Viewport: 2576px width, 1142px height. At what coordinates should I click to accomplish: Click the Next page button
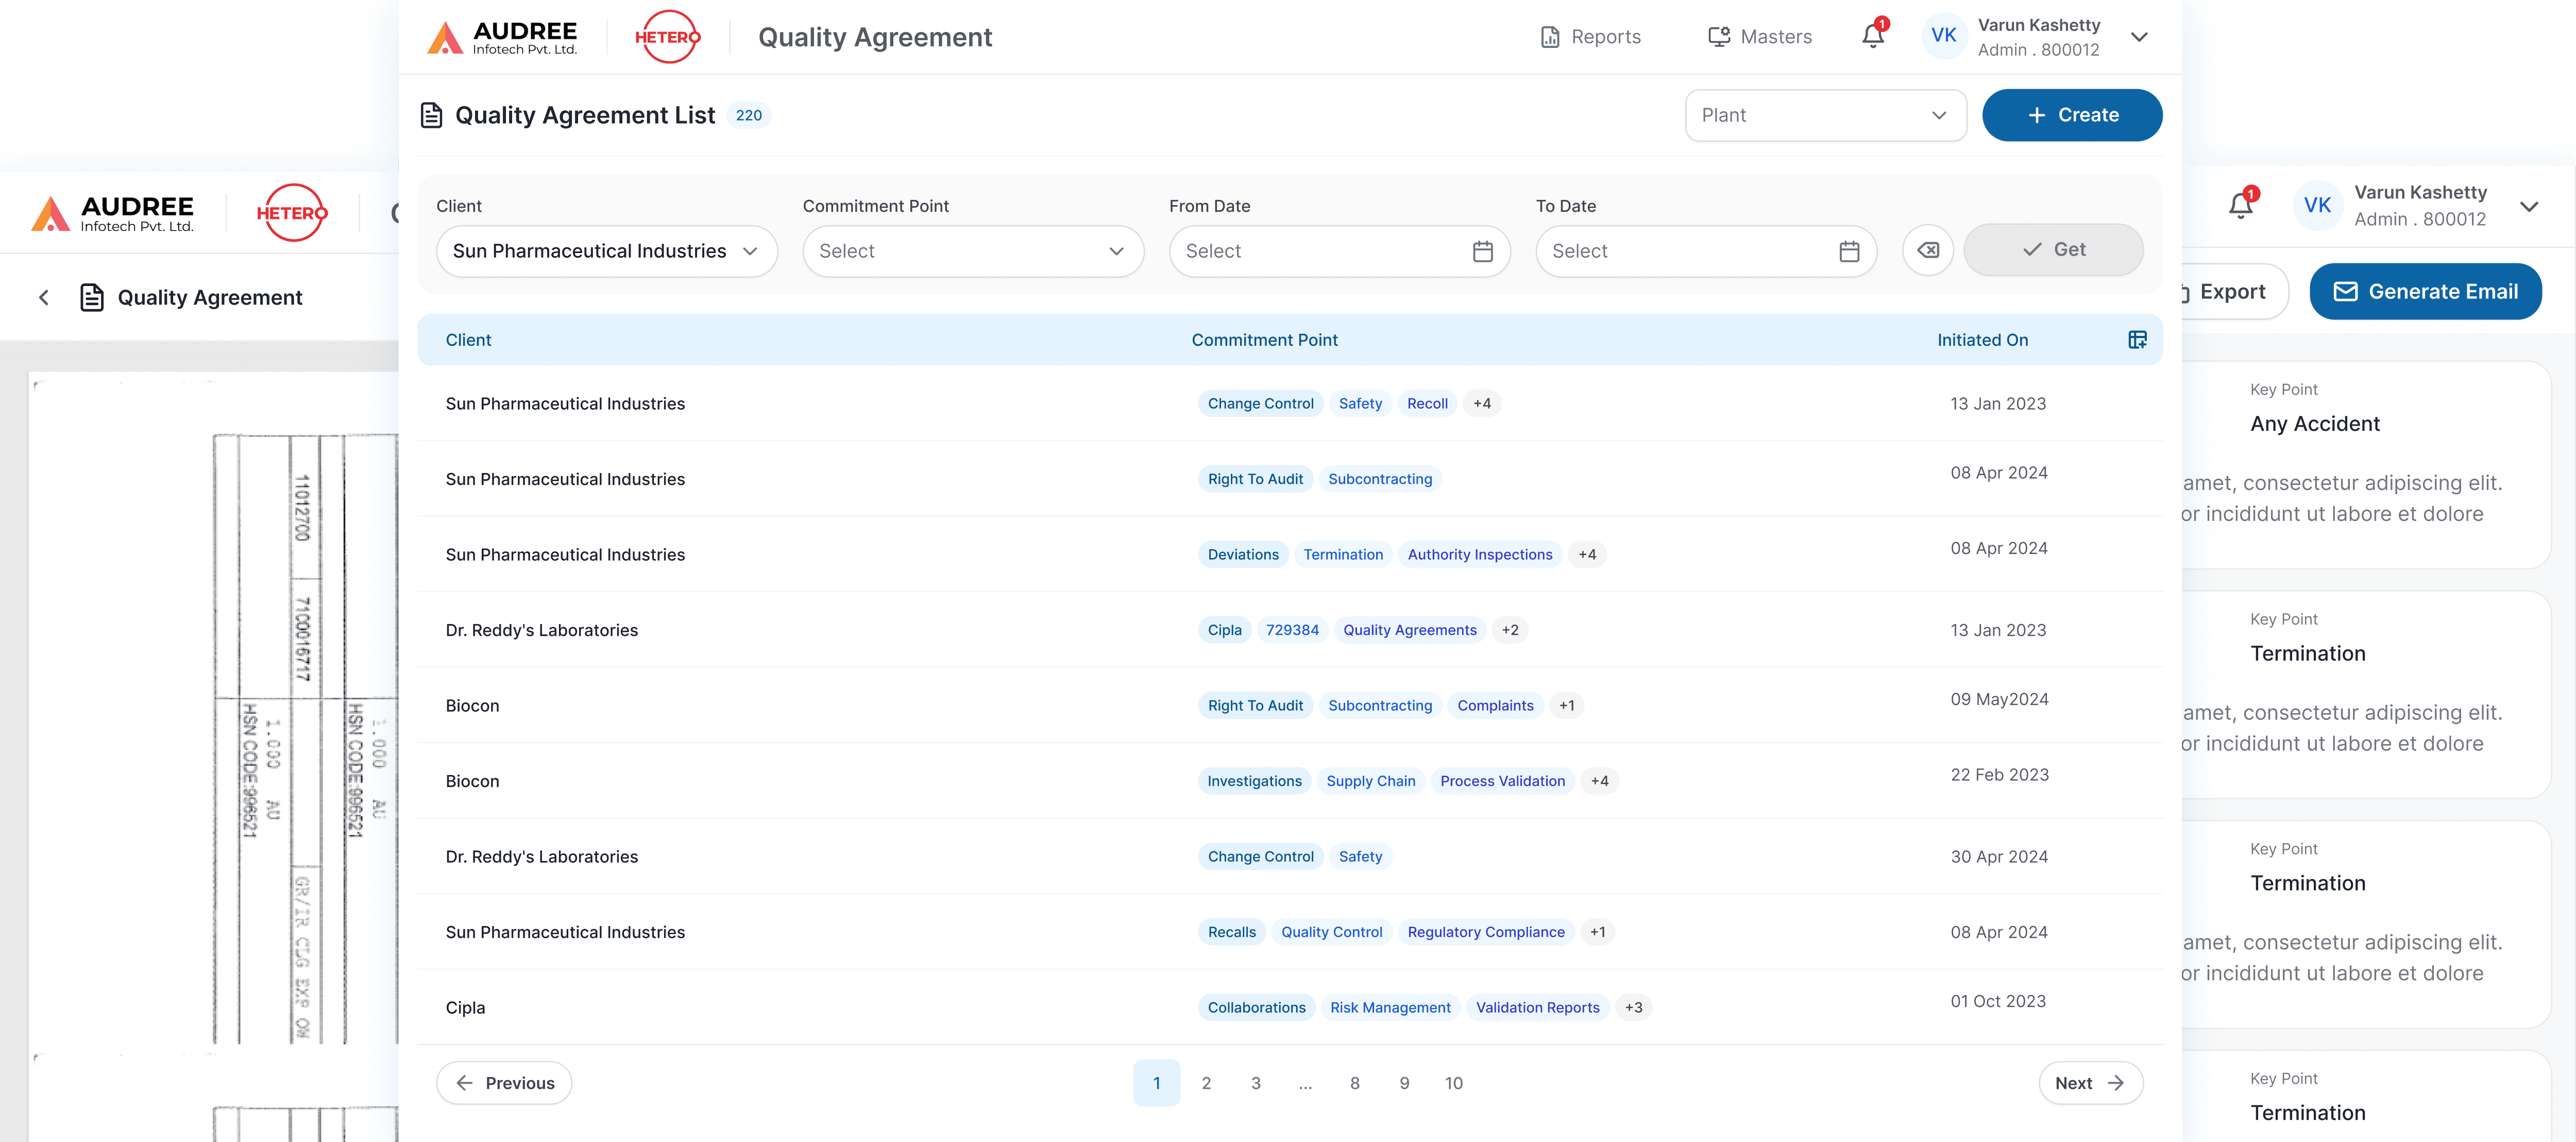tap(2090, 1083)
